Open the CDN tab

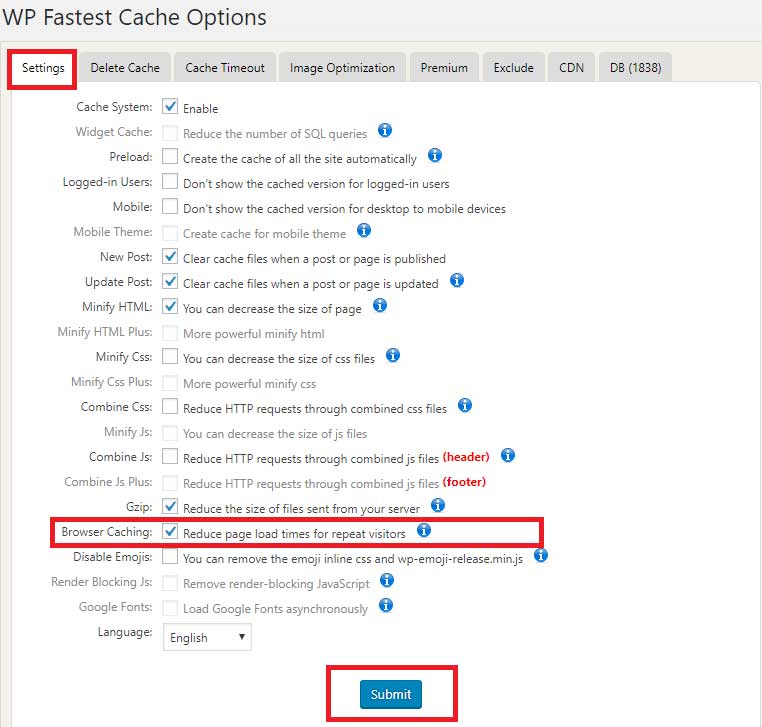[572, 68]
